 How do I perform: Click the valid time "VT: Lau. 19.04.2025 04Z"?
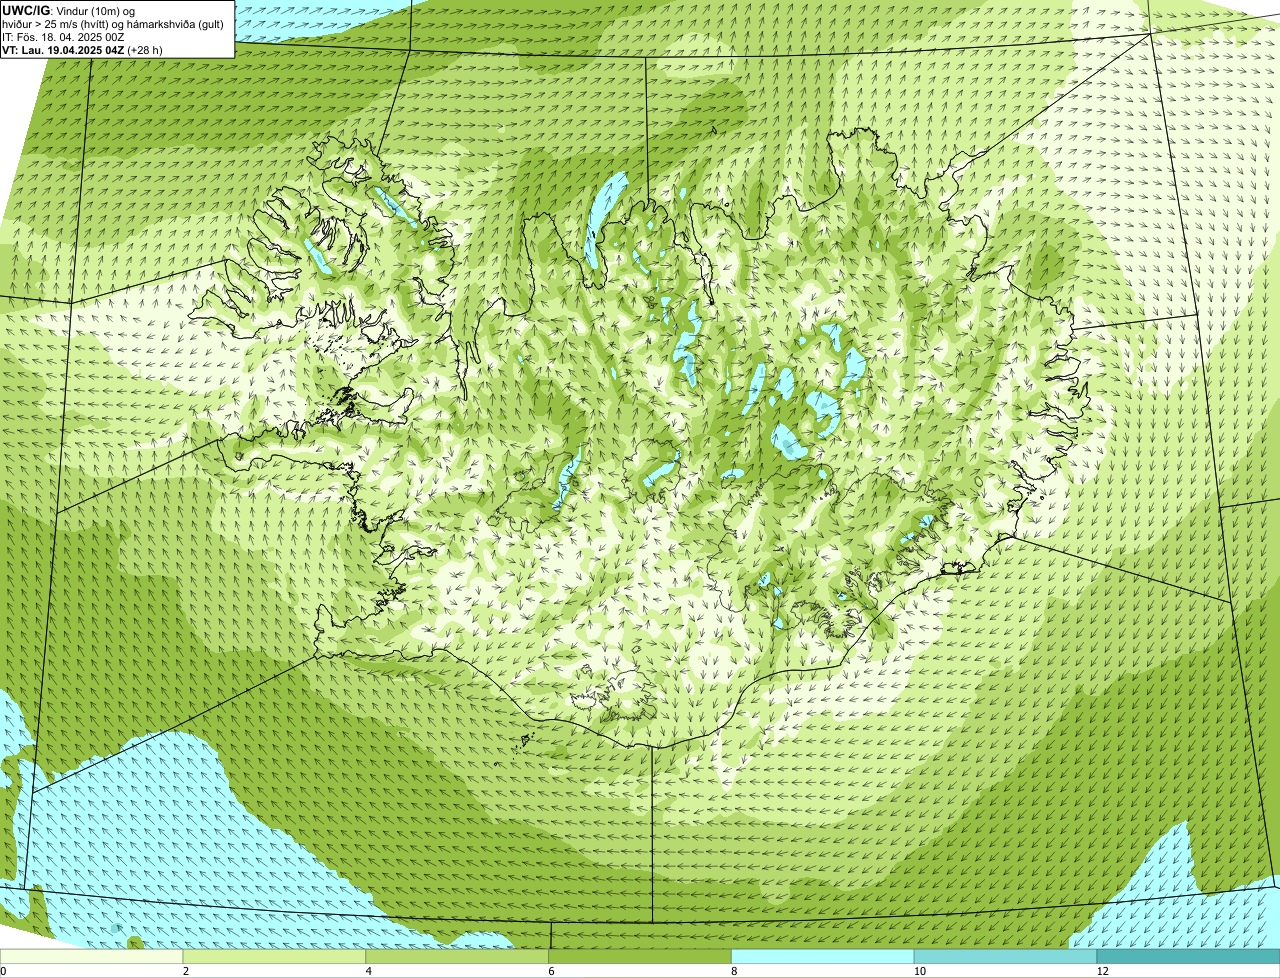point(64,49)
